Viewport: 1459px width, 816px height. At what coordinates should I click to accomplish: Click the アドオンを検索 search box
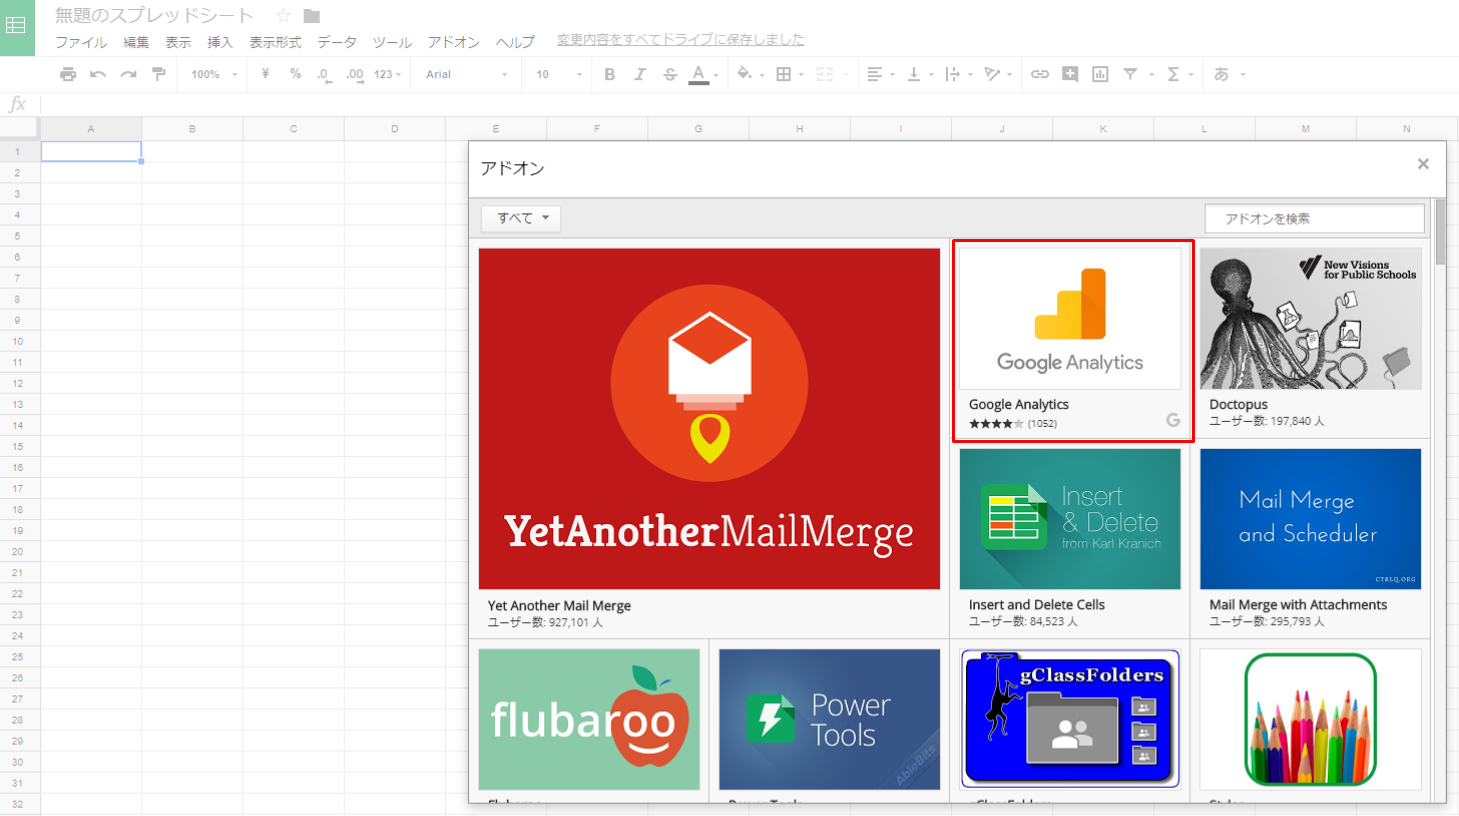pyautogui.click(x=1314, y=218)
